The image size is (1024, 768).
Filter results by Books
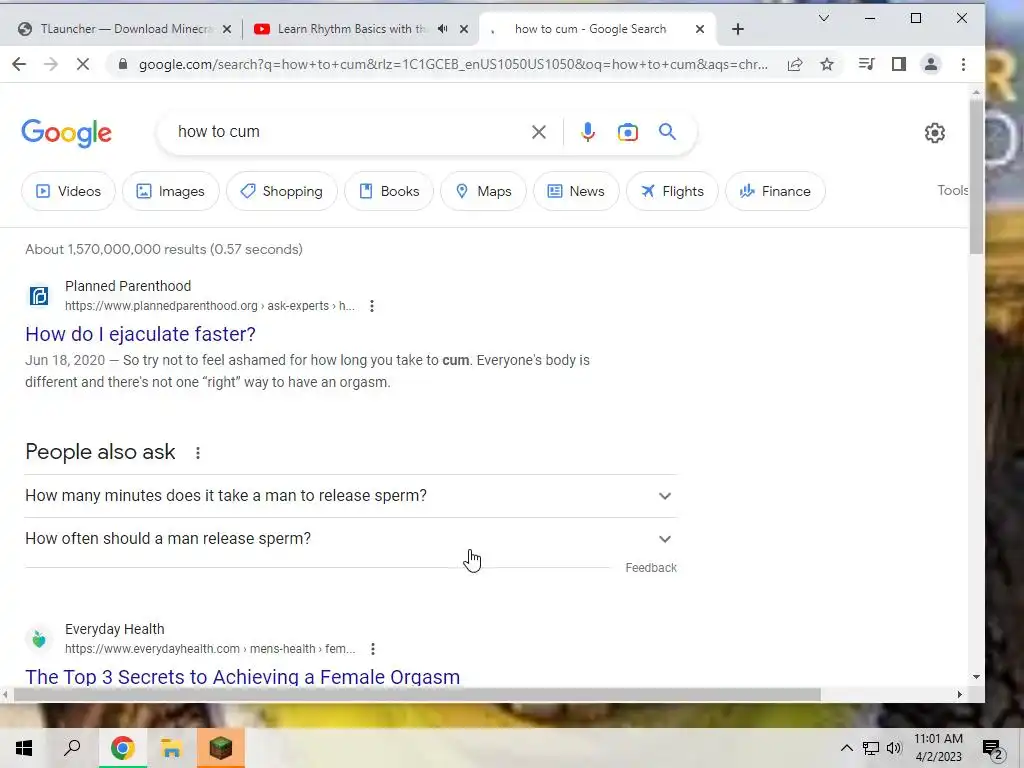pyautogui.click(x=389, y=191)
